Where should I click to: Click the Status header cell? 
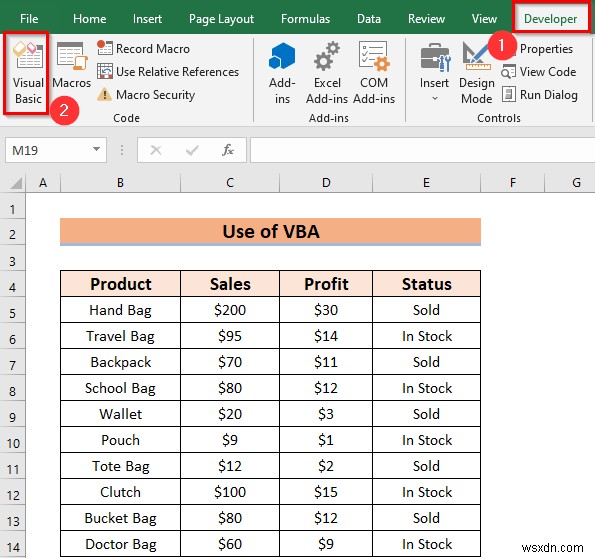point(427,284)
